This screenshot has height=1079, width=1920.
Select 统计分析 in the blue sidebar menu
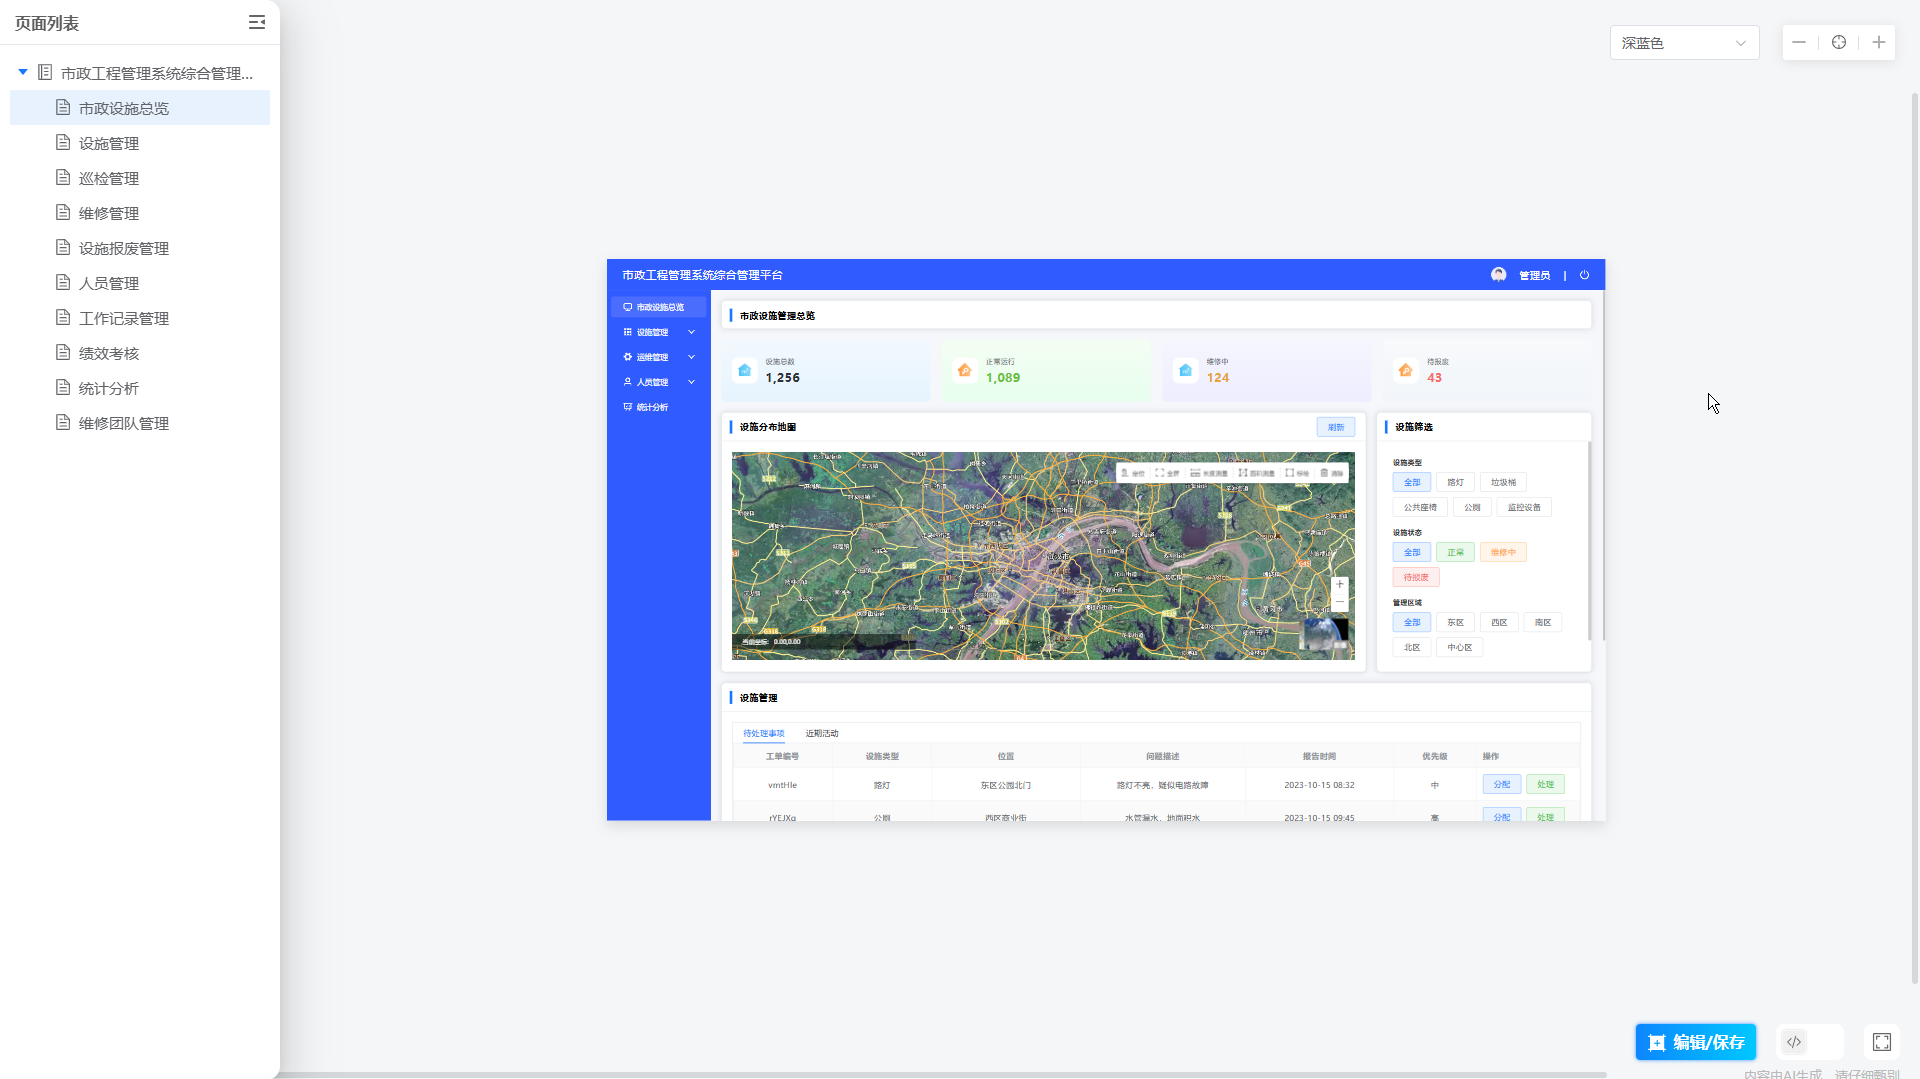pyautogui.click(x=652, y=407)
